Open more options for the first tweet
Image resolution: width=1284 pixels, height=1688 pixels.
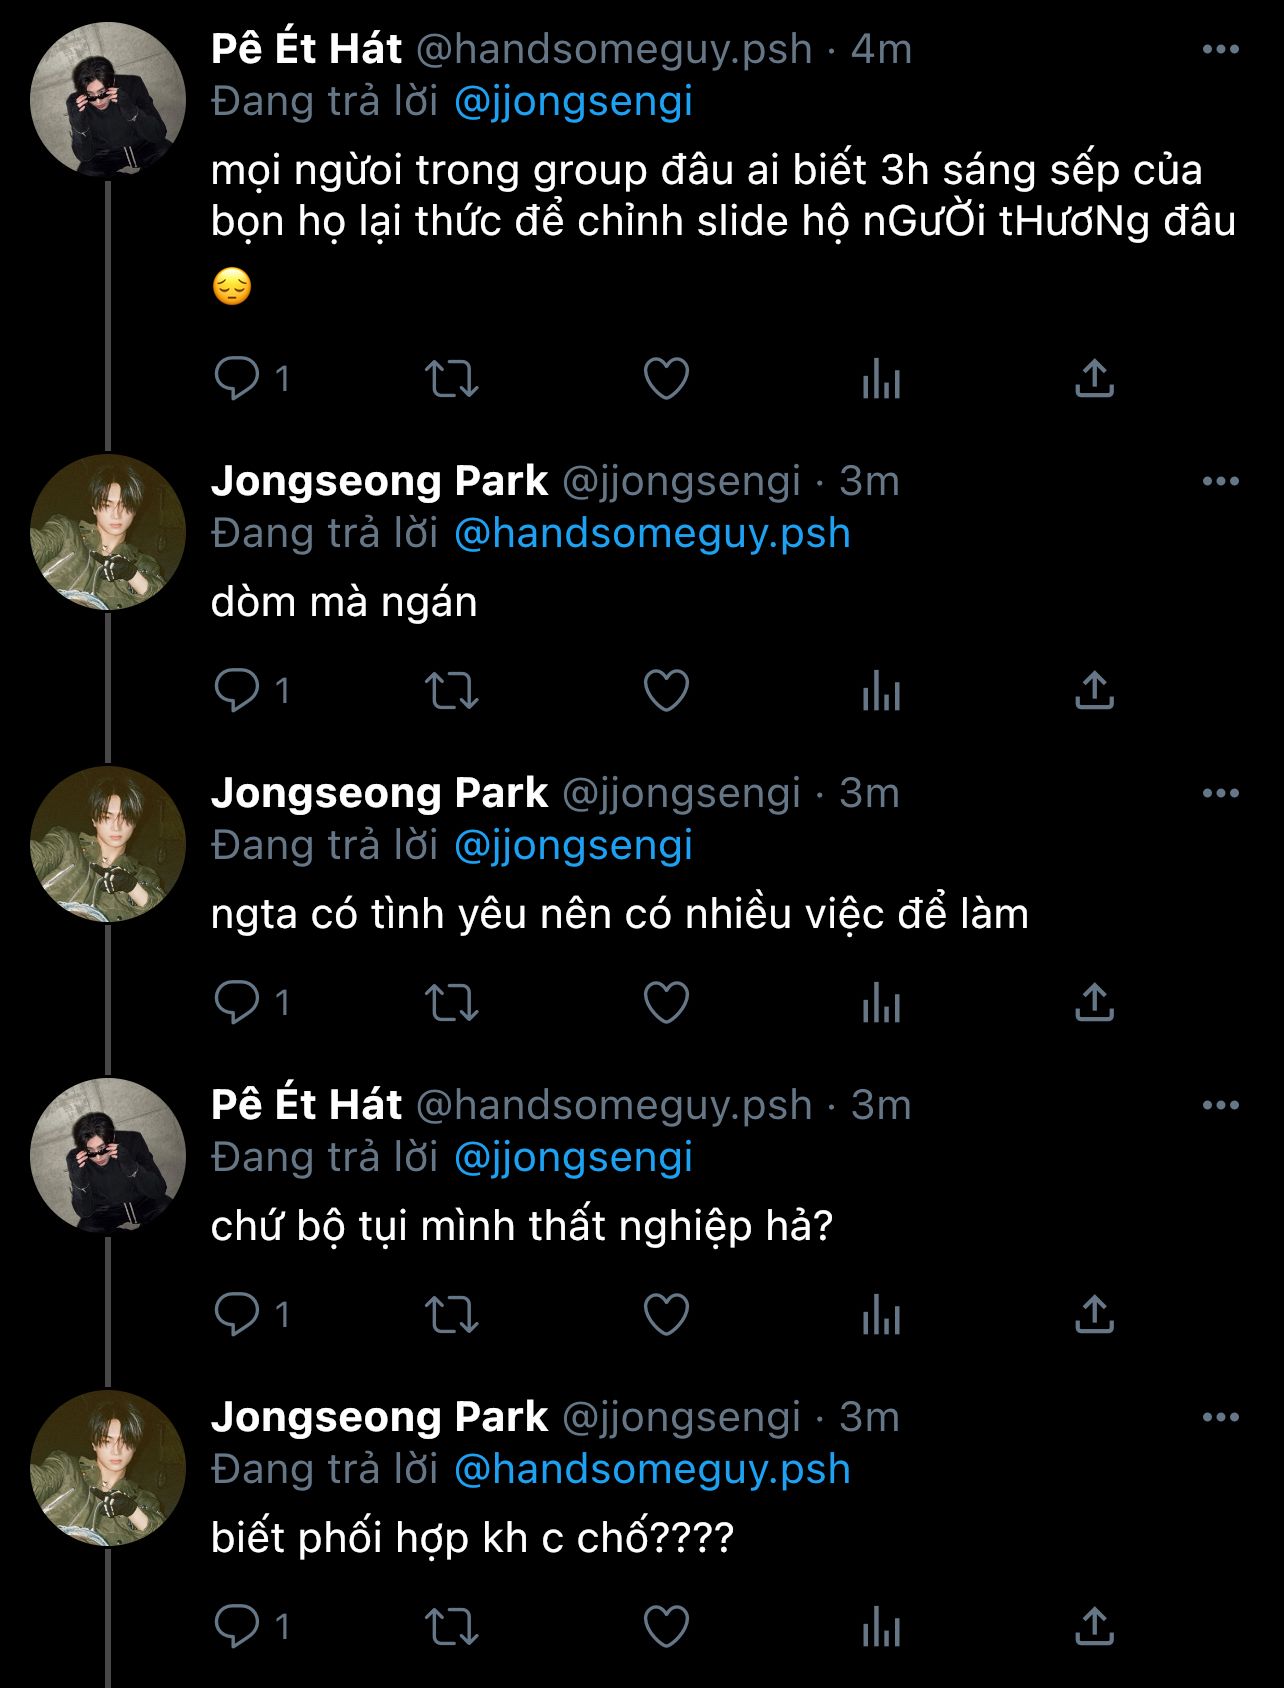[x=1220, y=49]
